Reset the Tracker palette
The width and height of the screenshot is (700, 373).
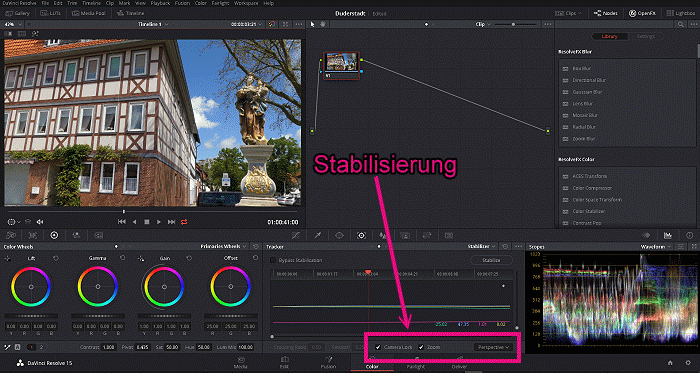pyautogui.click(x=505, y=246)
